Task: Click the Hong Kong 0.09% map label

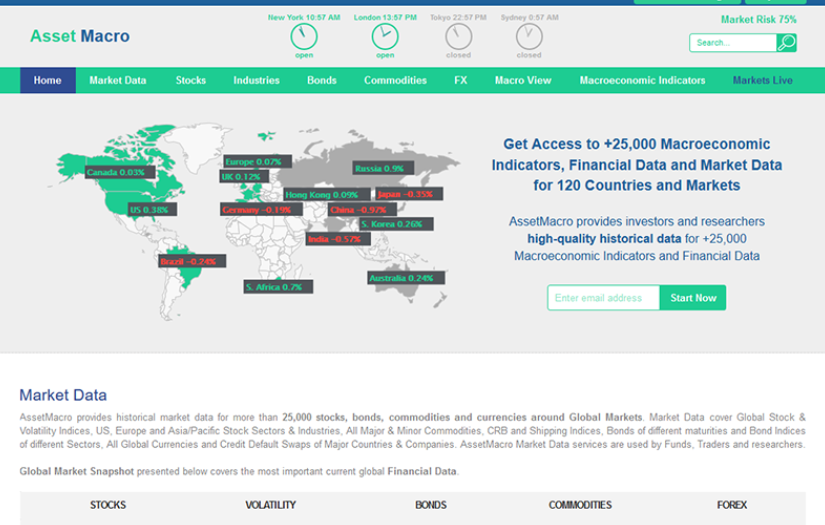Action: click(327, 195)
